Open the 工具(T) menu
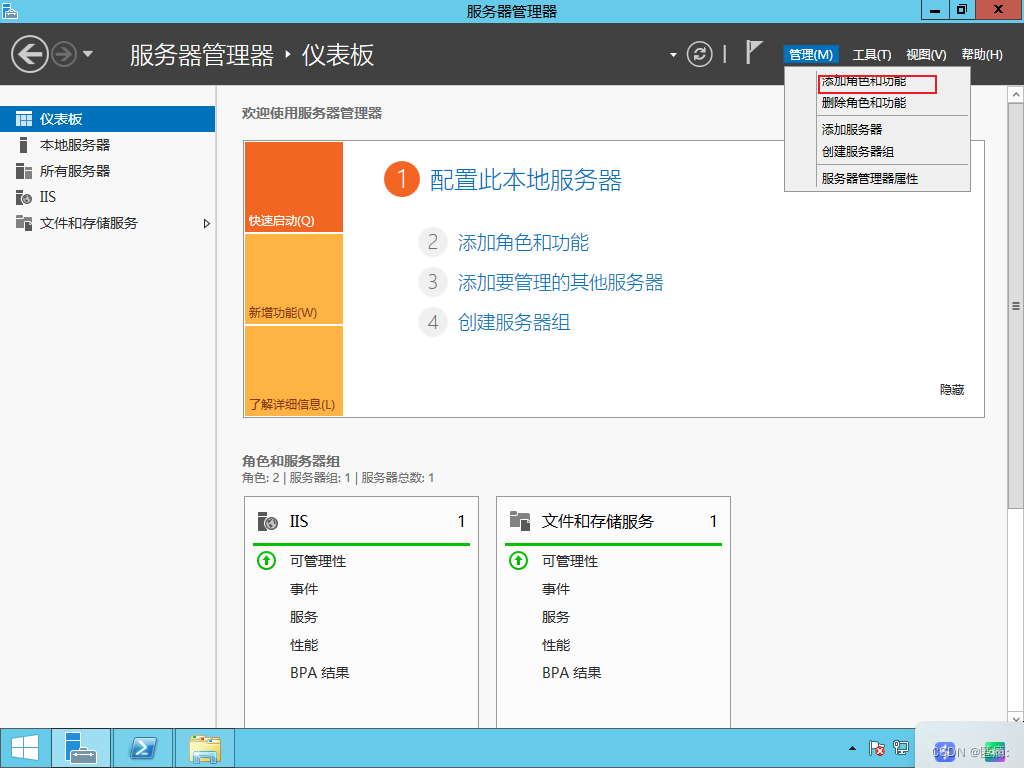Image resolution: width=1024 pixels, height=768 pixels. point(871,54)
